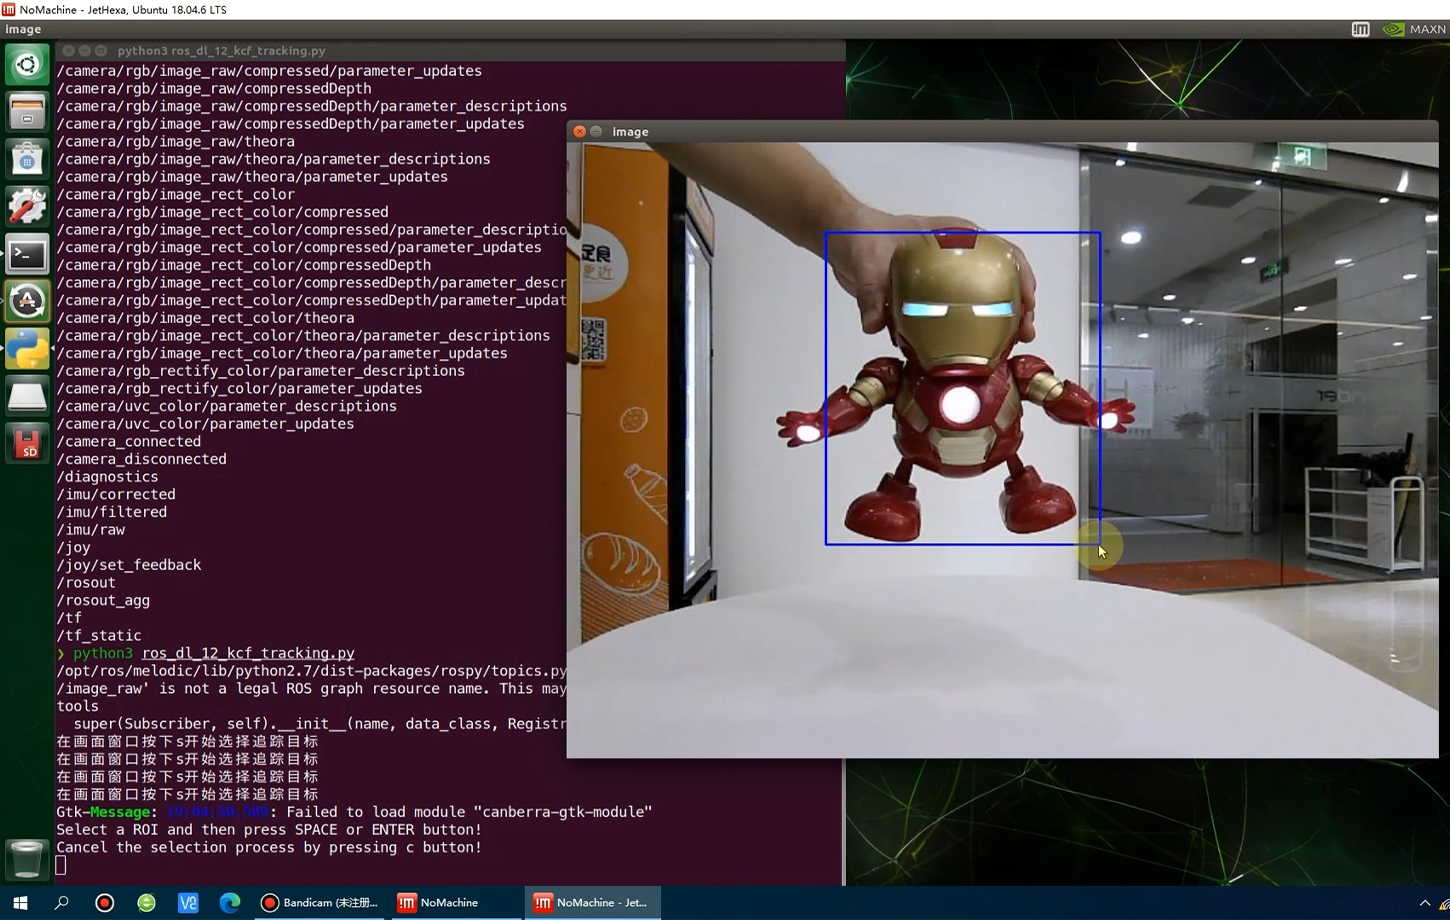Open the removable drive dock icon

coord(27,396)
